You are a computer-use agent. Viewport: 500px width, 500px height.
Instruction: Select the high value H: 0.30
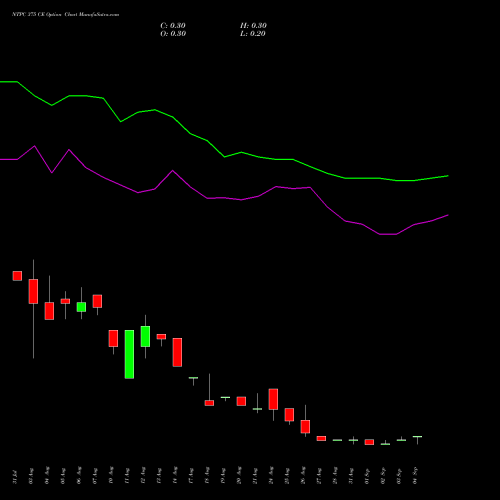click(253, 26)
